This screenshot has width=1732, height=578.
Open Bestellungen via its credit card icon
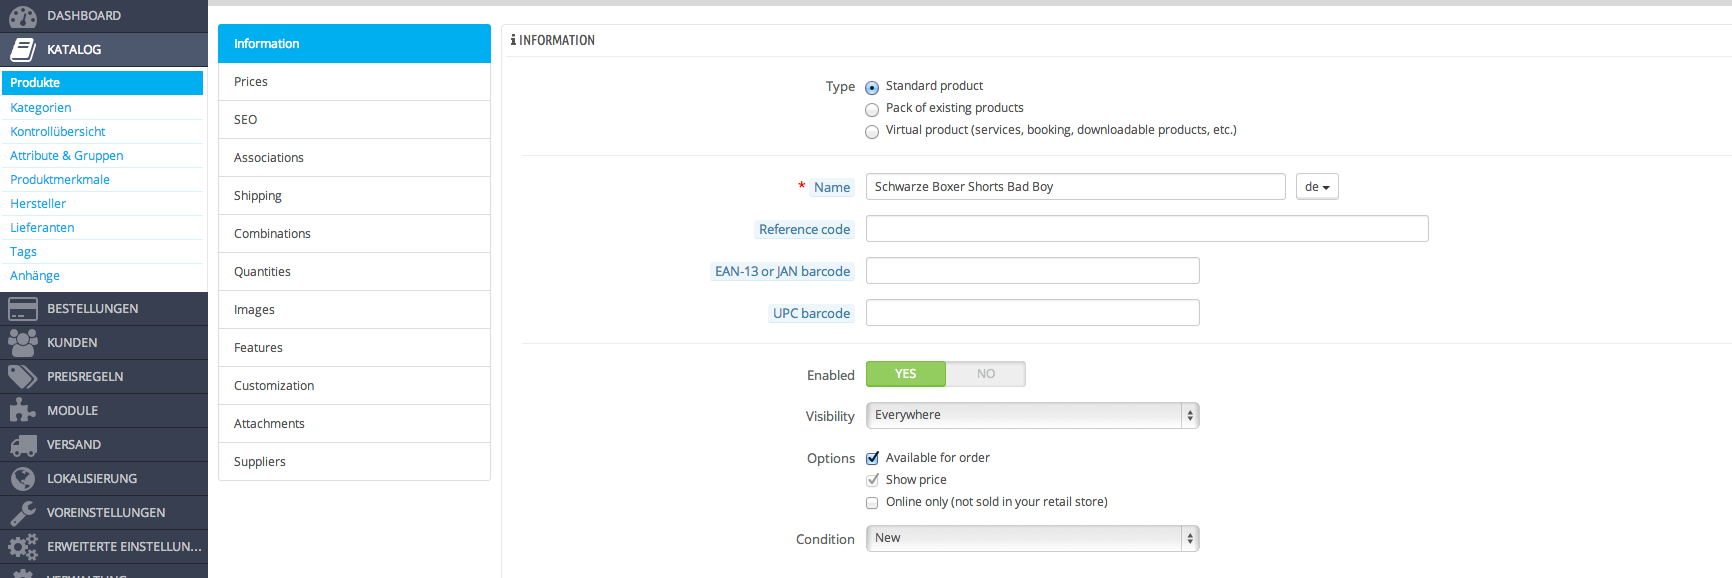coord(22,309)
